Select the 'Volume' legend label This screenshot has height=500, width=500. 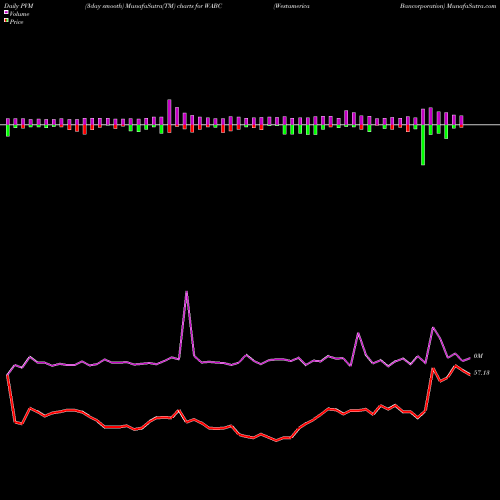click(x=19, y=14)
